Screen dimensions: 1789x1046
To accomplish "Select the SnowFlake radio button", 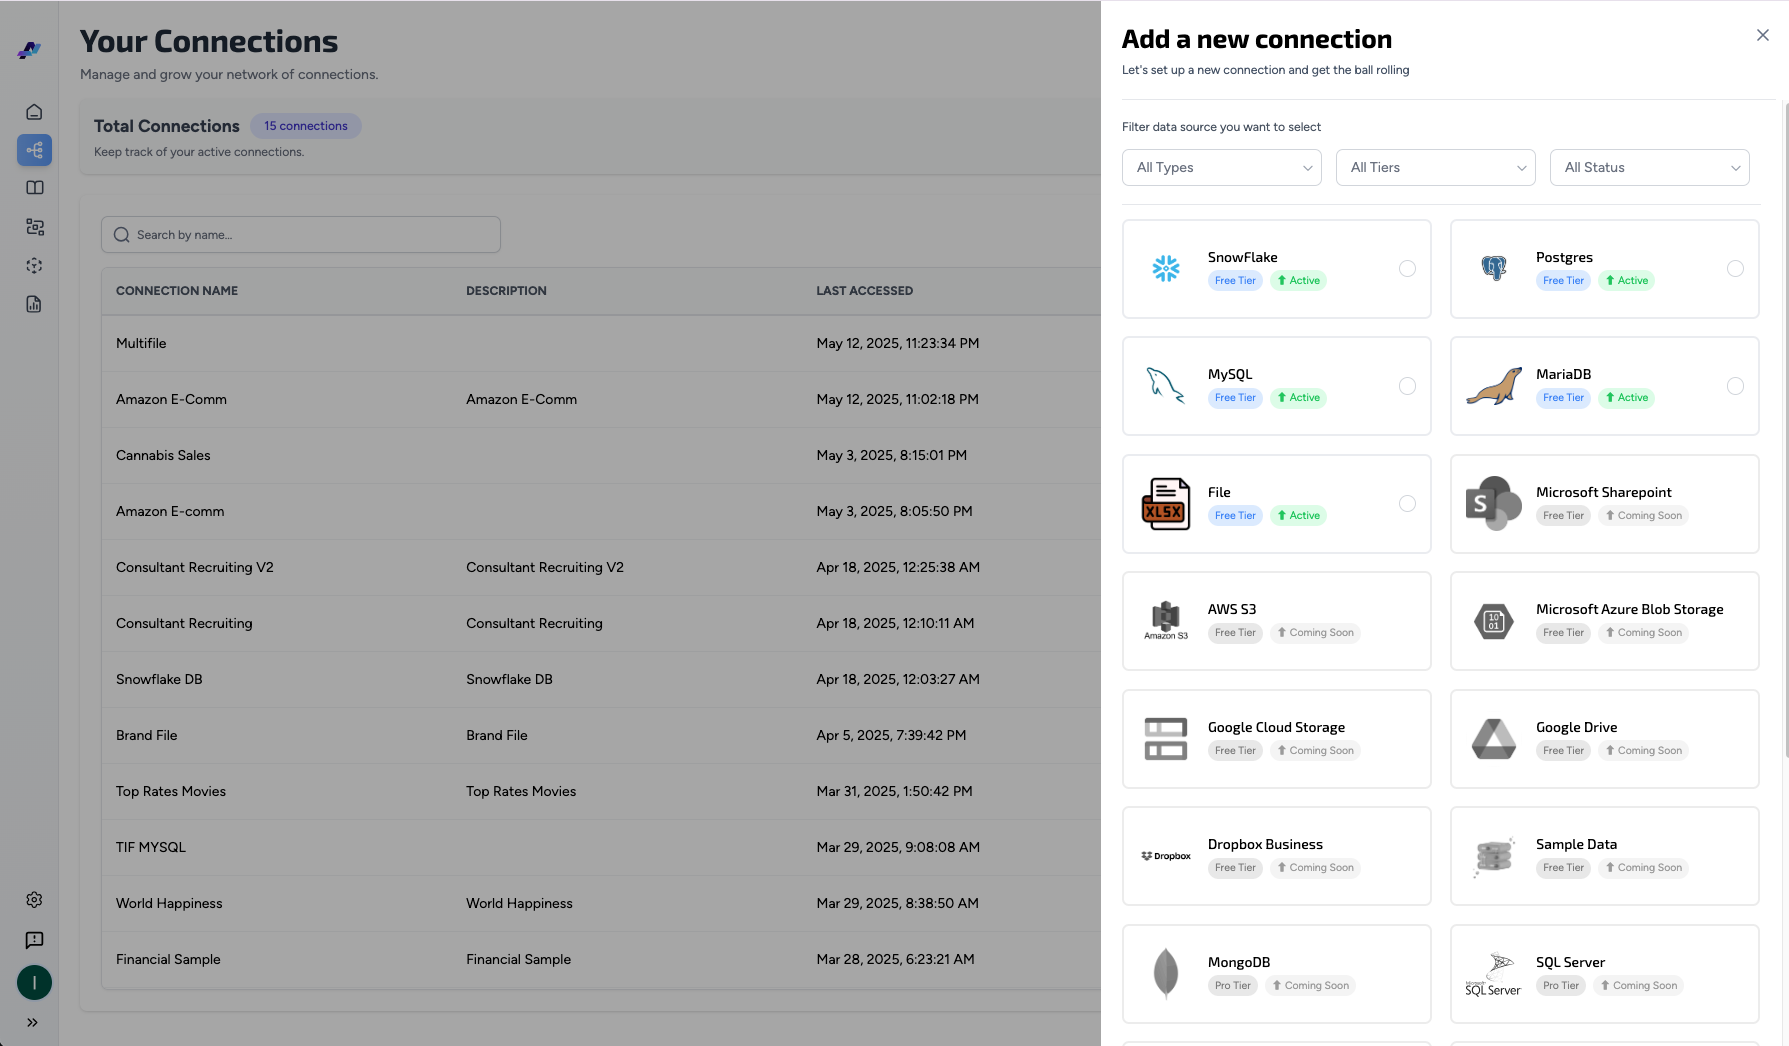I will 1407,268.
